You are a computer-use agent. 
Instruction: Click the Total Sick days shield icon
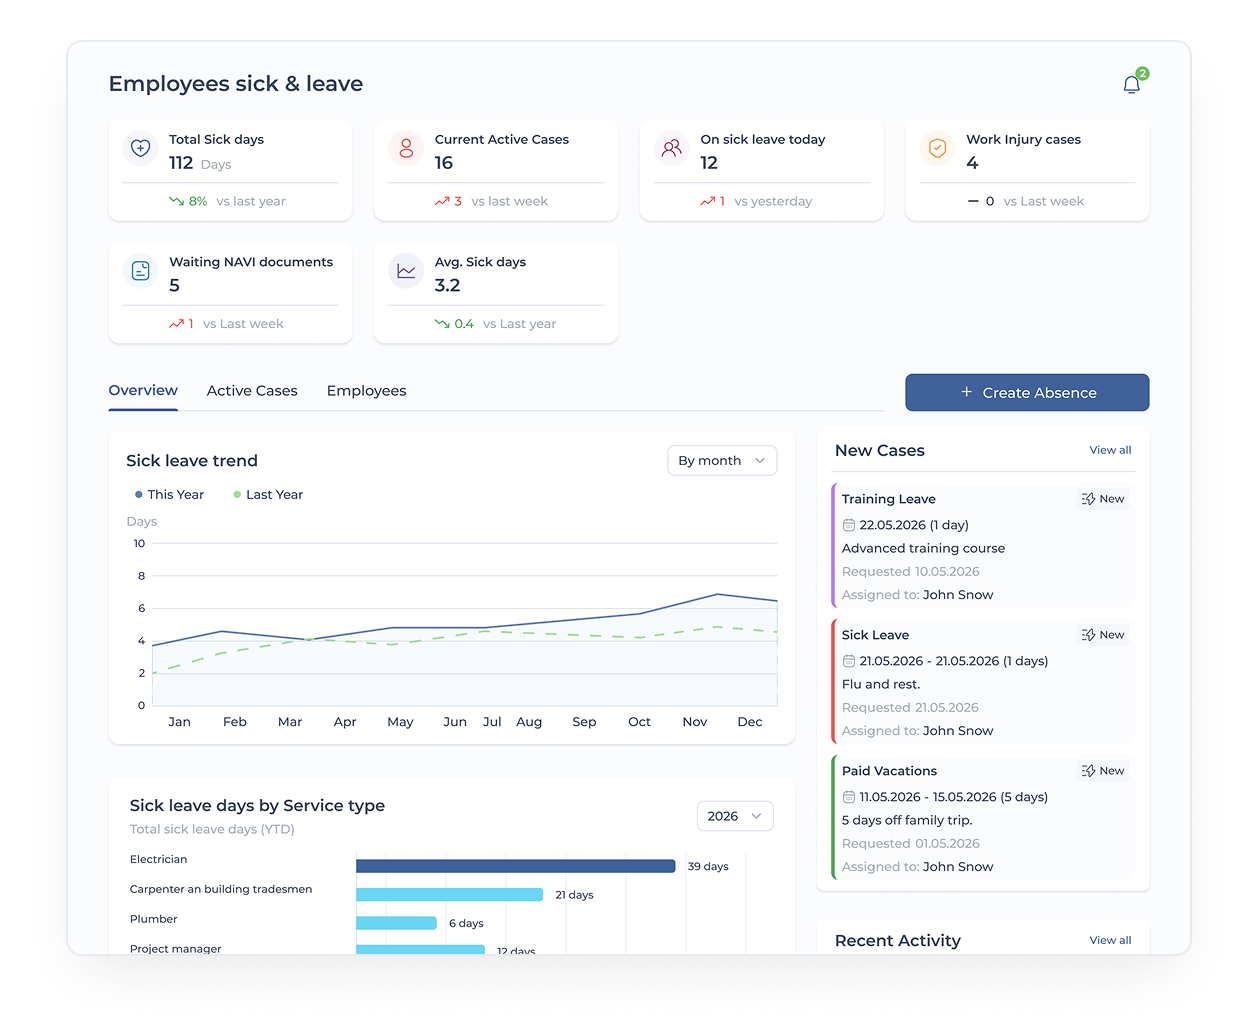pyautogui.click(x=141, y=148)
